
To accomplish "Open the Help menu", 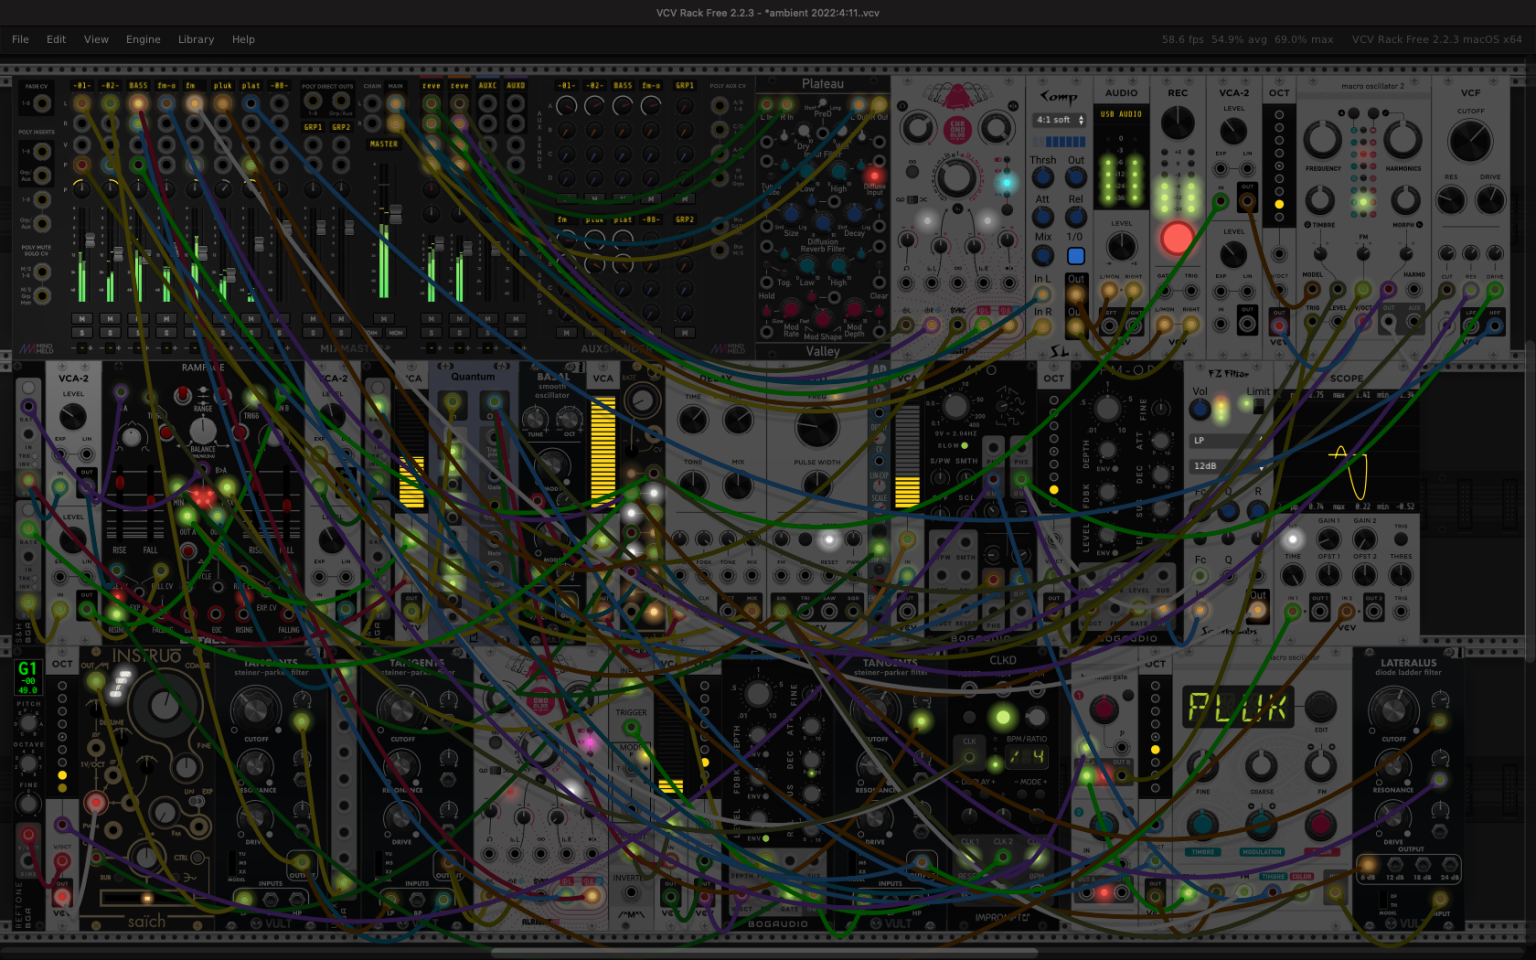I will pos(243,39).
